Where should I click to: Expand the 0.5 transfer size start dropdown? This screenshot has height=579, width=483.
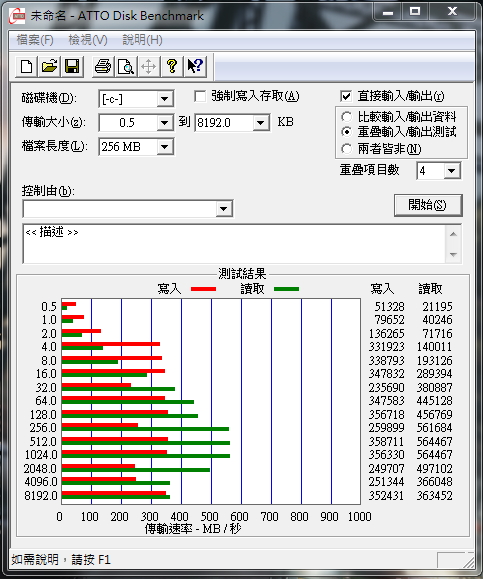(165, 123)
